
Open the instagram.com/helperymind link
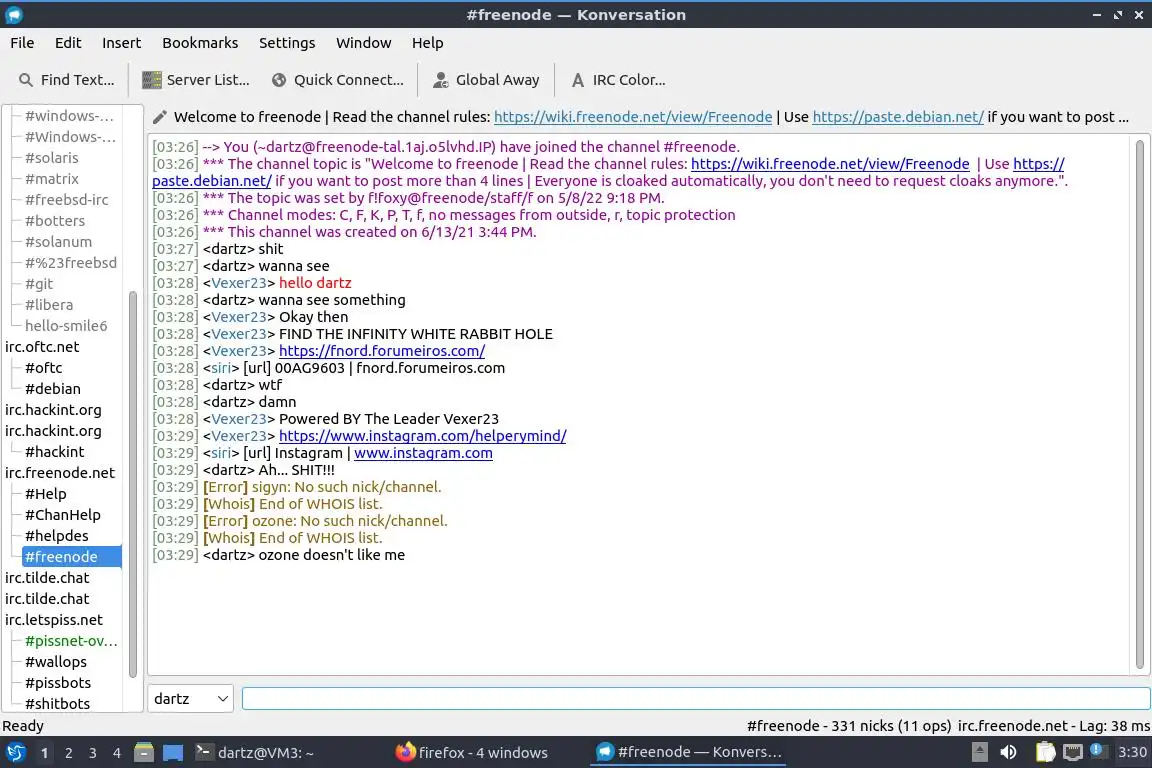[x=422, y=436]
